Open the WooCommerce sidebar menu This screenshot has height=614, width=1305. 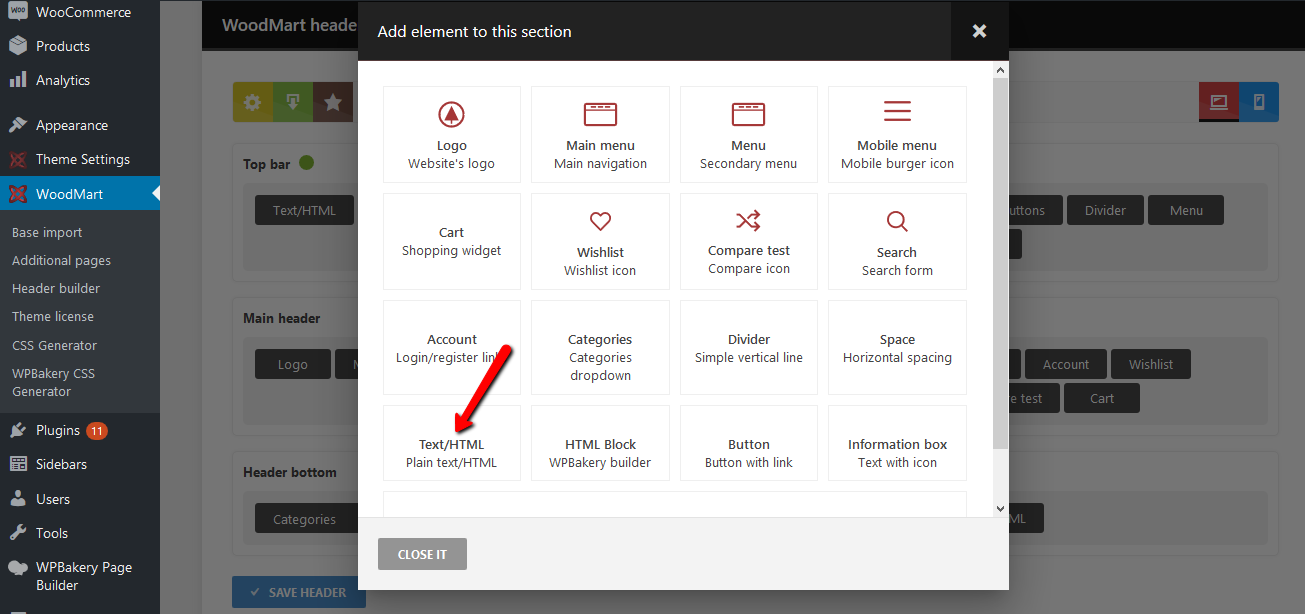(80, 12)
